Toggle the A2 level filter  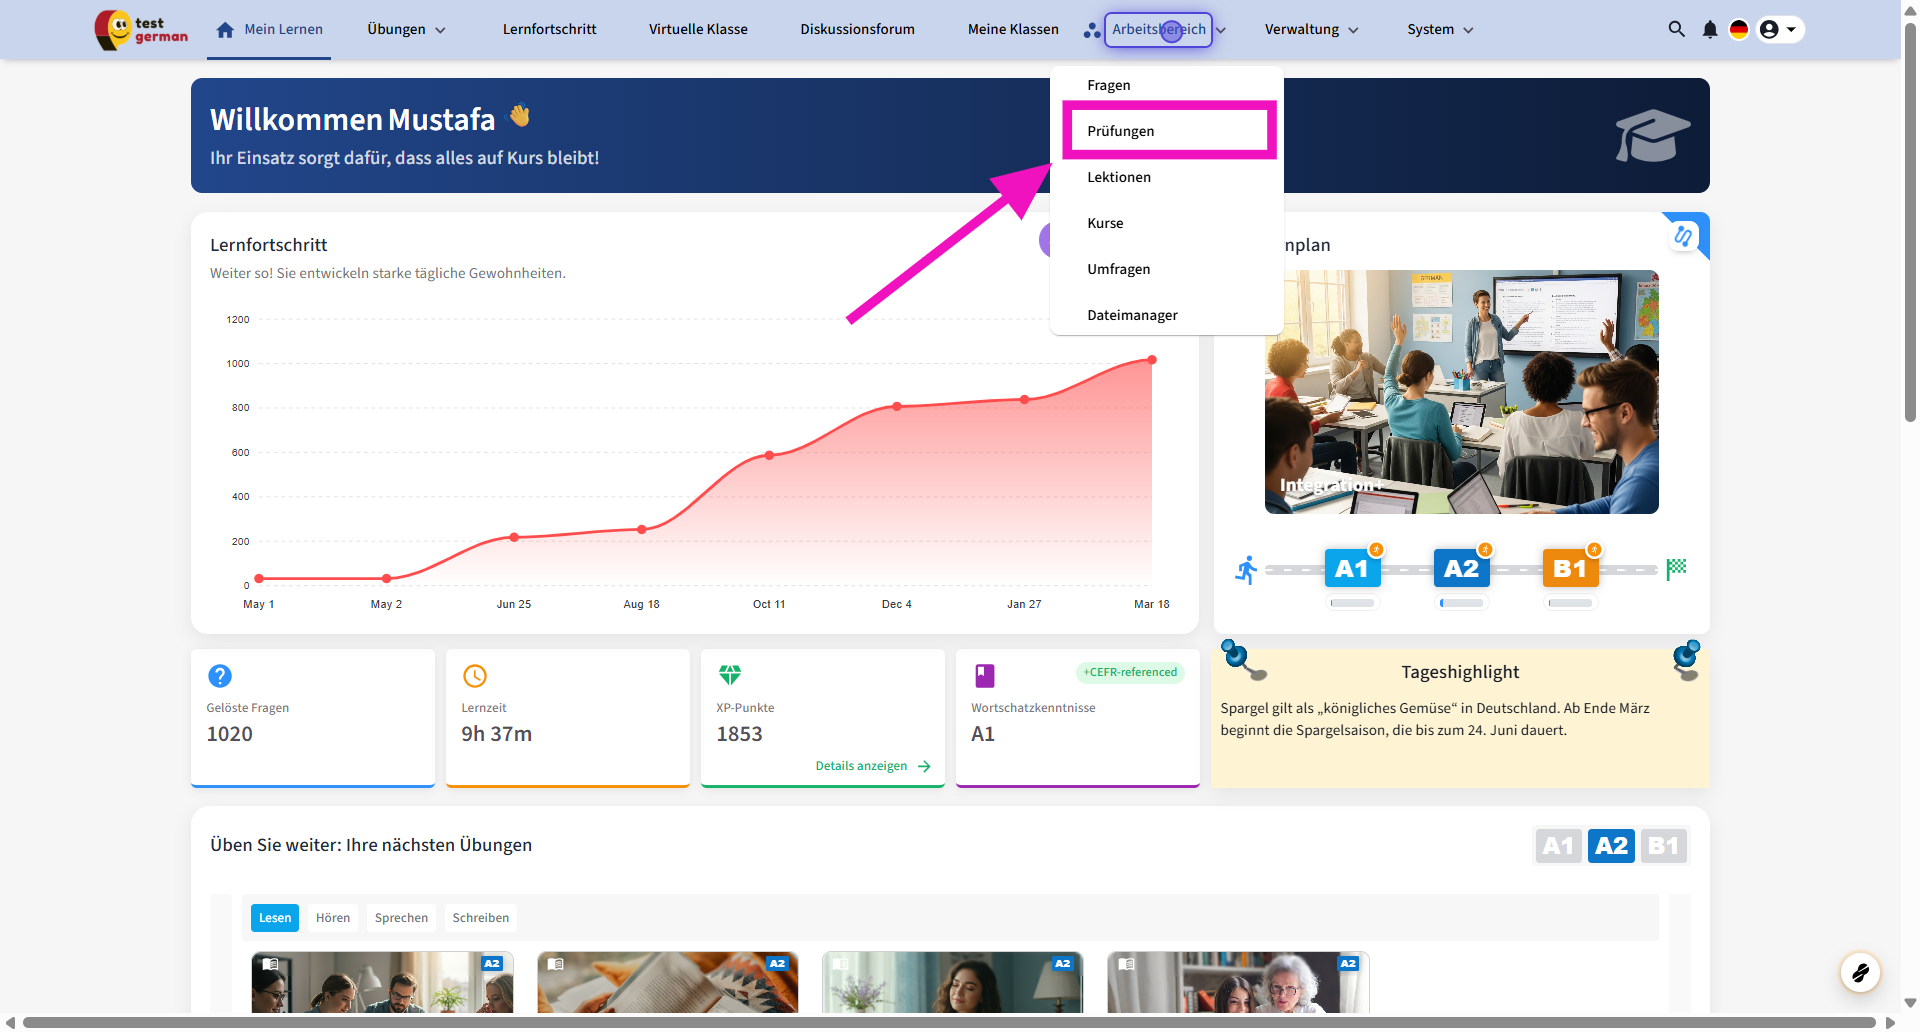pos(1611,846)
